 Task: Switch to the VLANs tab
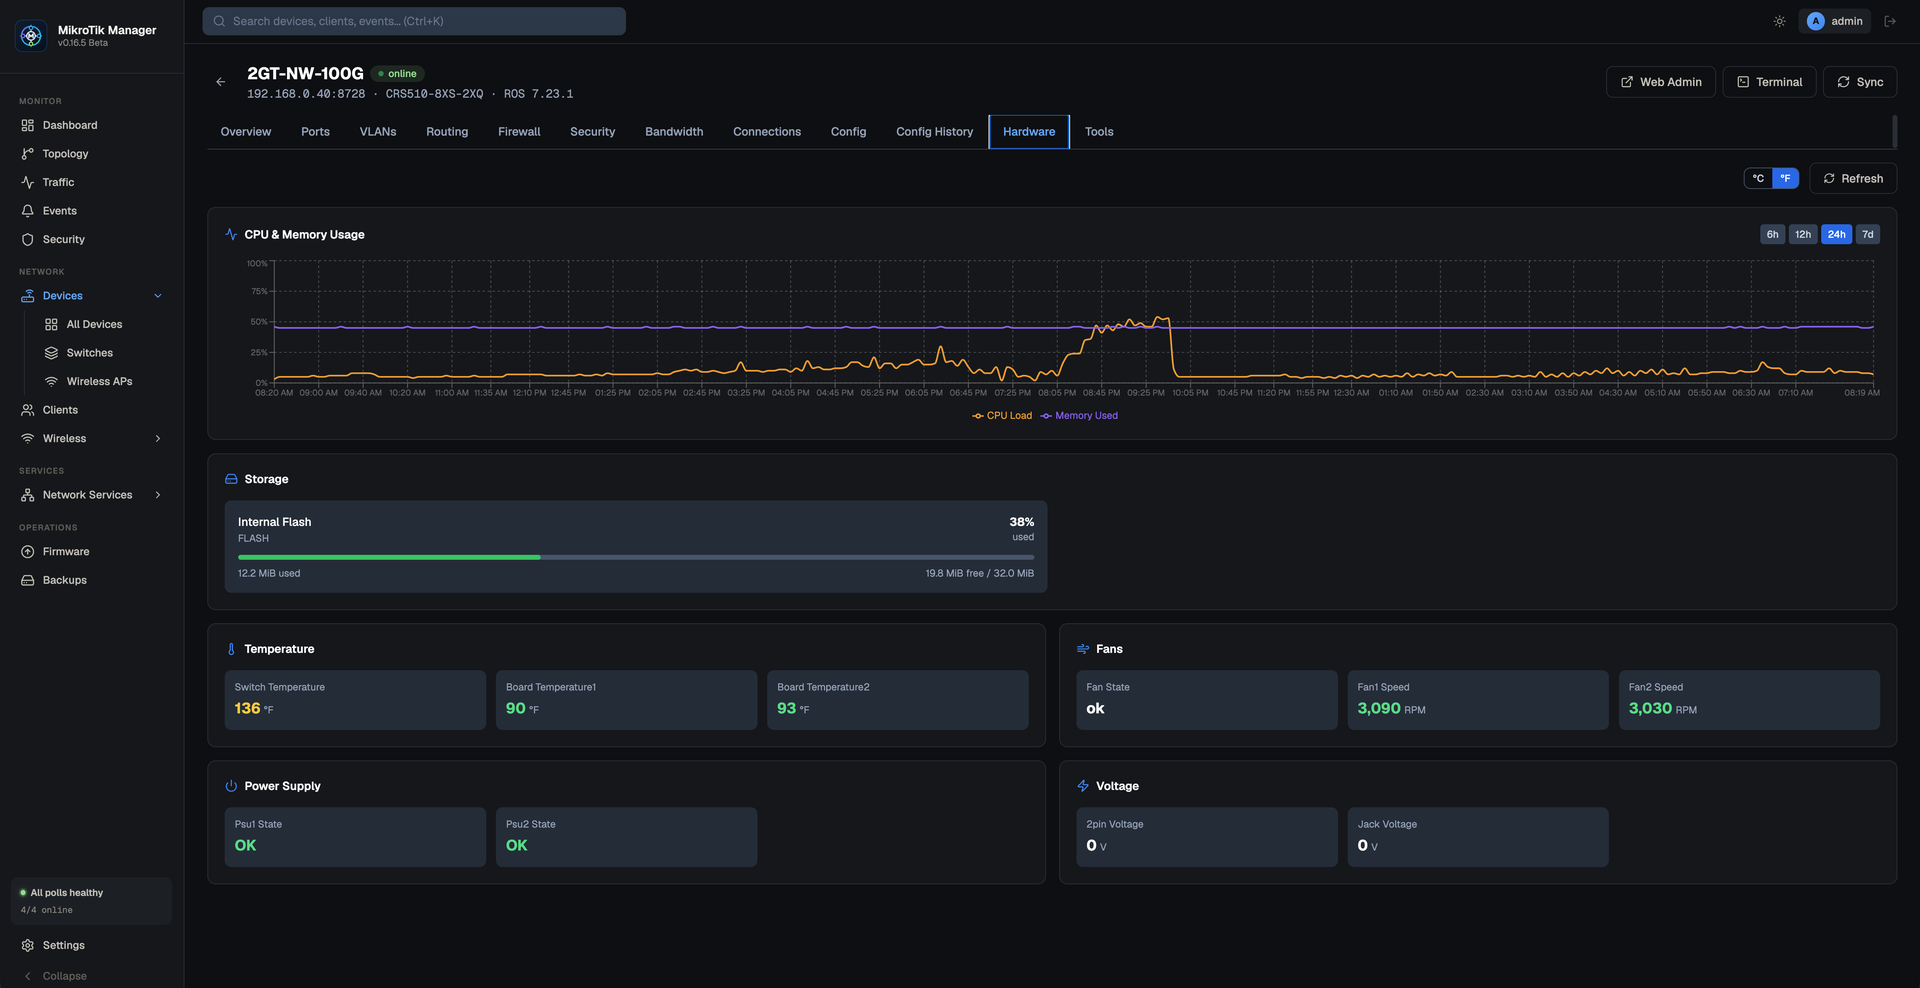click(378, 132)
